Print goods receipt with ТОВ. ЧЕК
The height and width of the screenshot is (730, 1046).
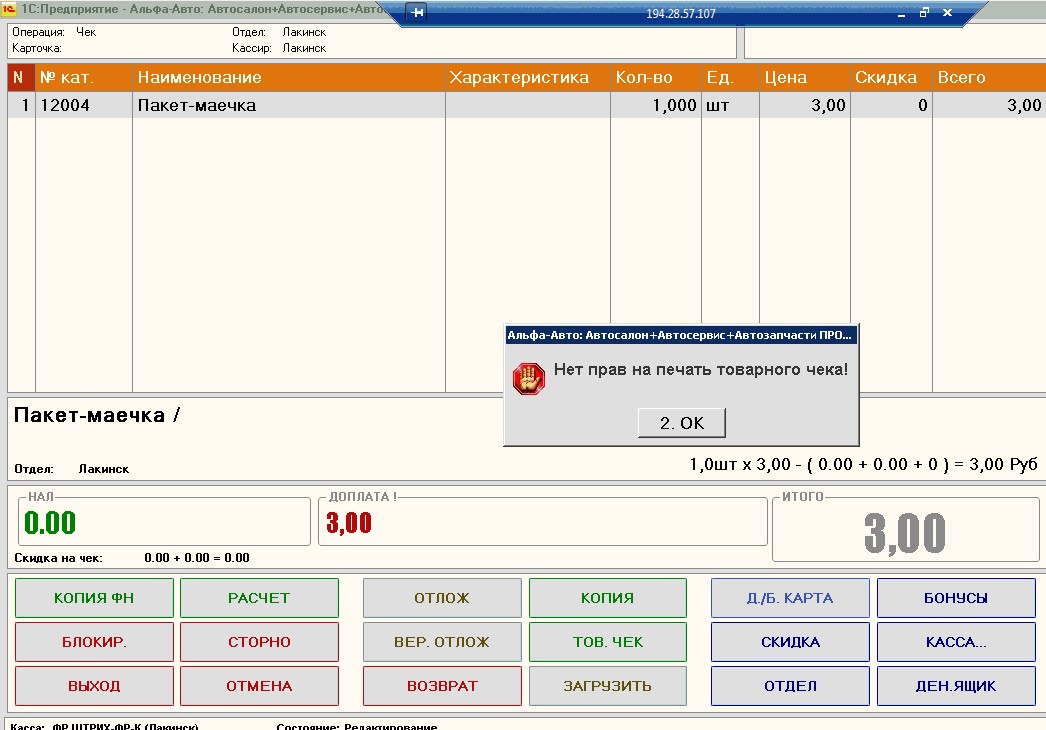pyautogui.click(x=607, y=642)
